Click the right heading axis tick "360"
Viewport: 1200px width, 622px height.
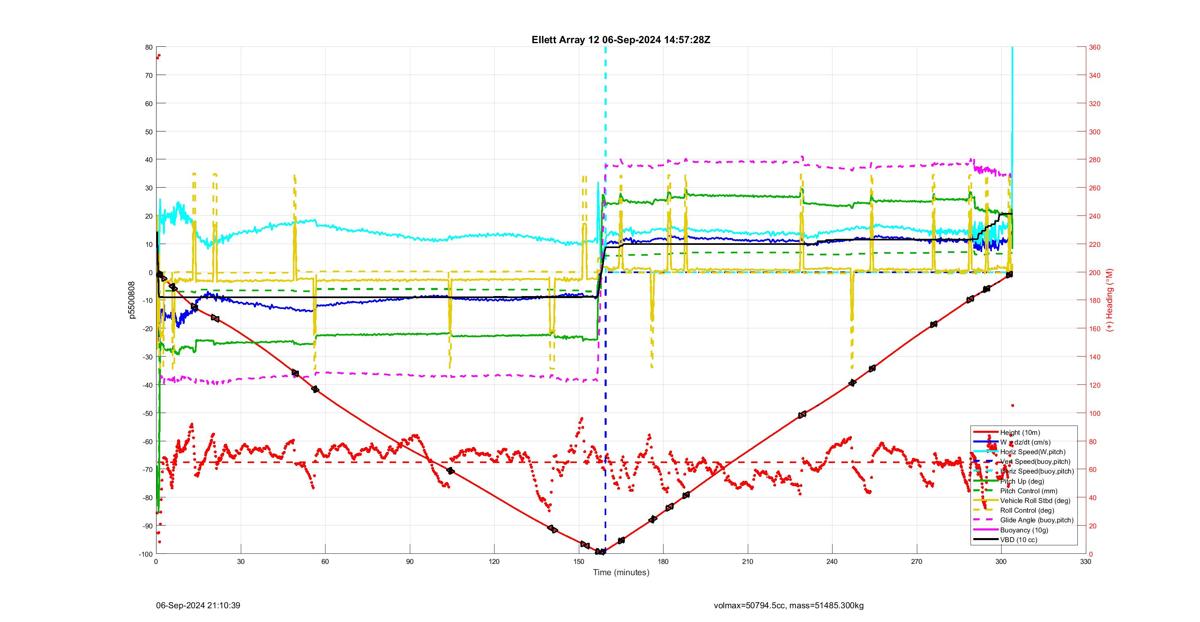coord(1095,47)
